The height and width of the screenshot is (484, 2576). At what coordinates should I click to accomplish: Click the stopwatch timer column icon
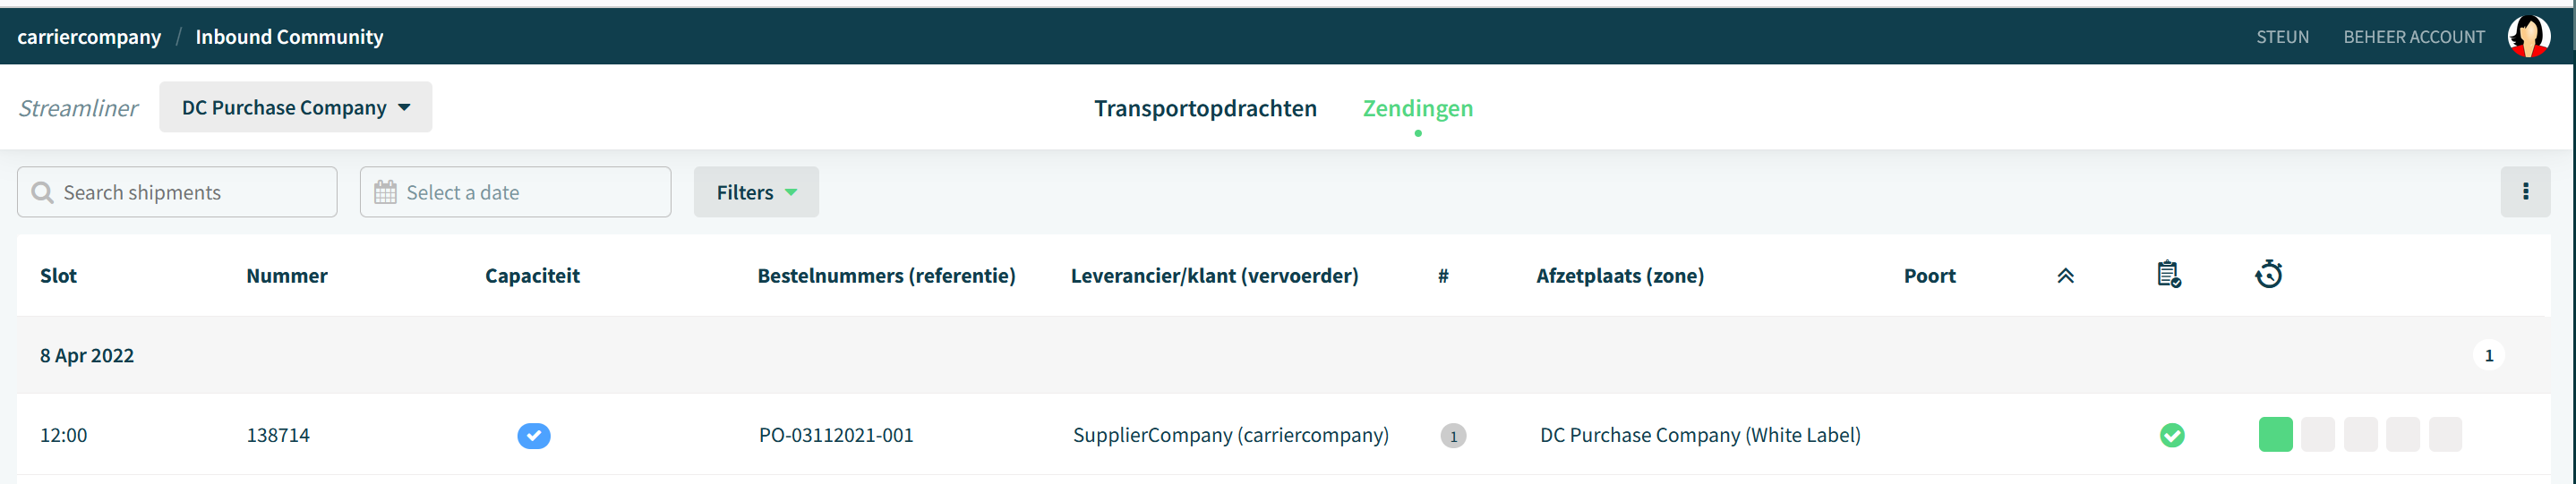tap(2268, 275)
